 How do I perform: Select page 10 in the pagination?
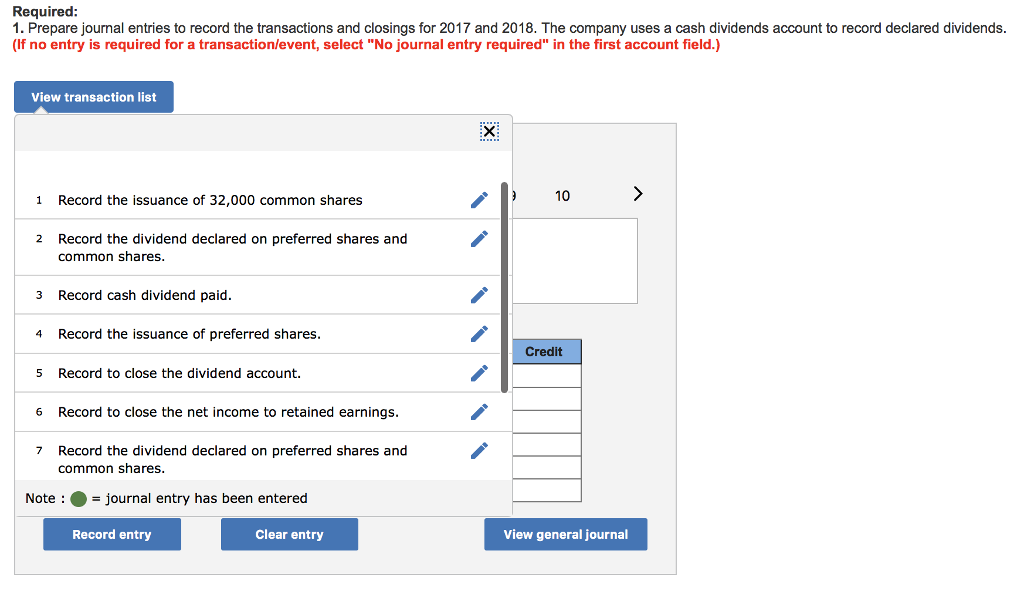(562, 196)
